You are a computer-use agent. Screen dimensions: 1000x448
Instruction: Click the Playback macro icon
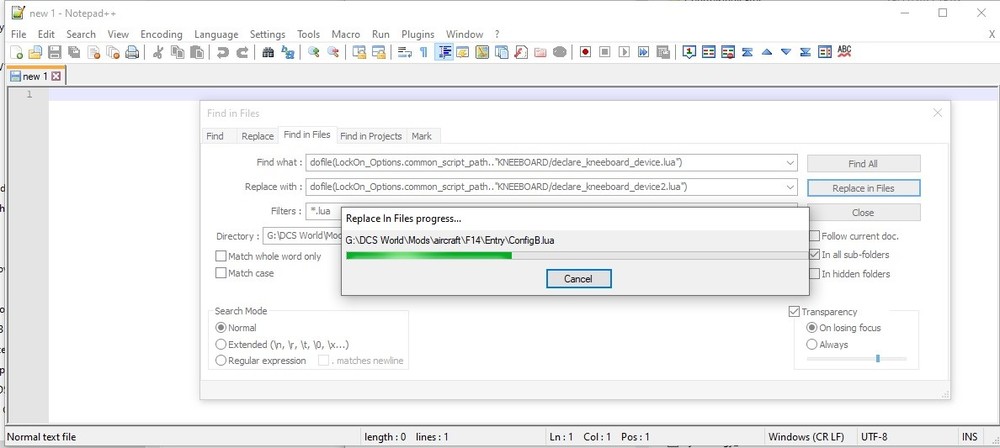624,52
